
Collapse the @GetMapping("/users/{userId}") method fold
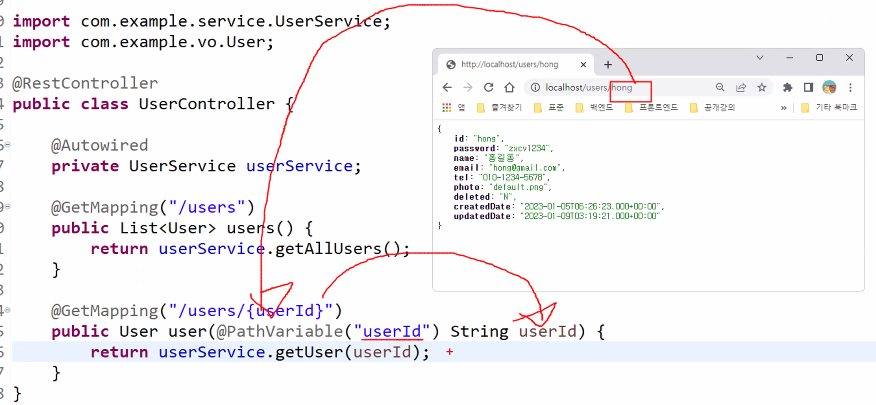(7, 310)
